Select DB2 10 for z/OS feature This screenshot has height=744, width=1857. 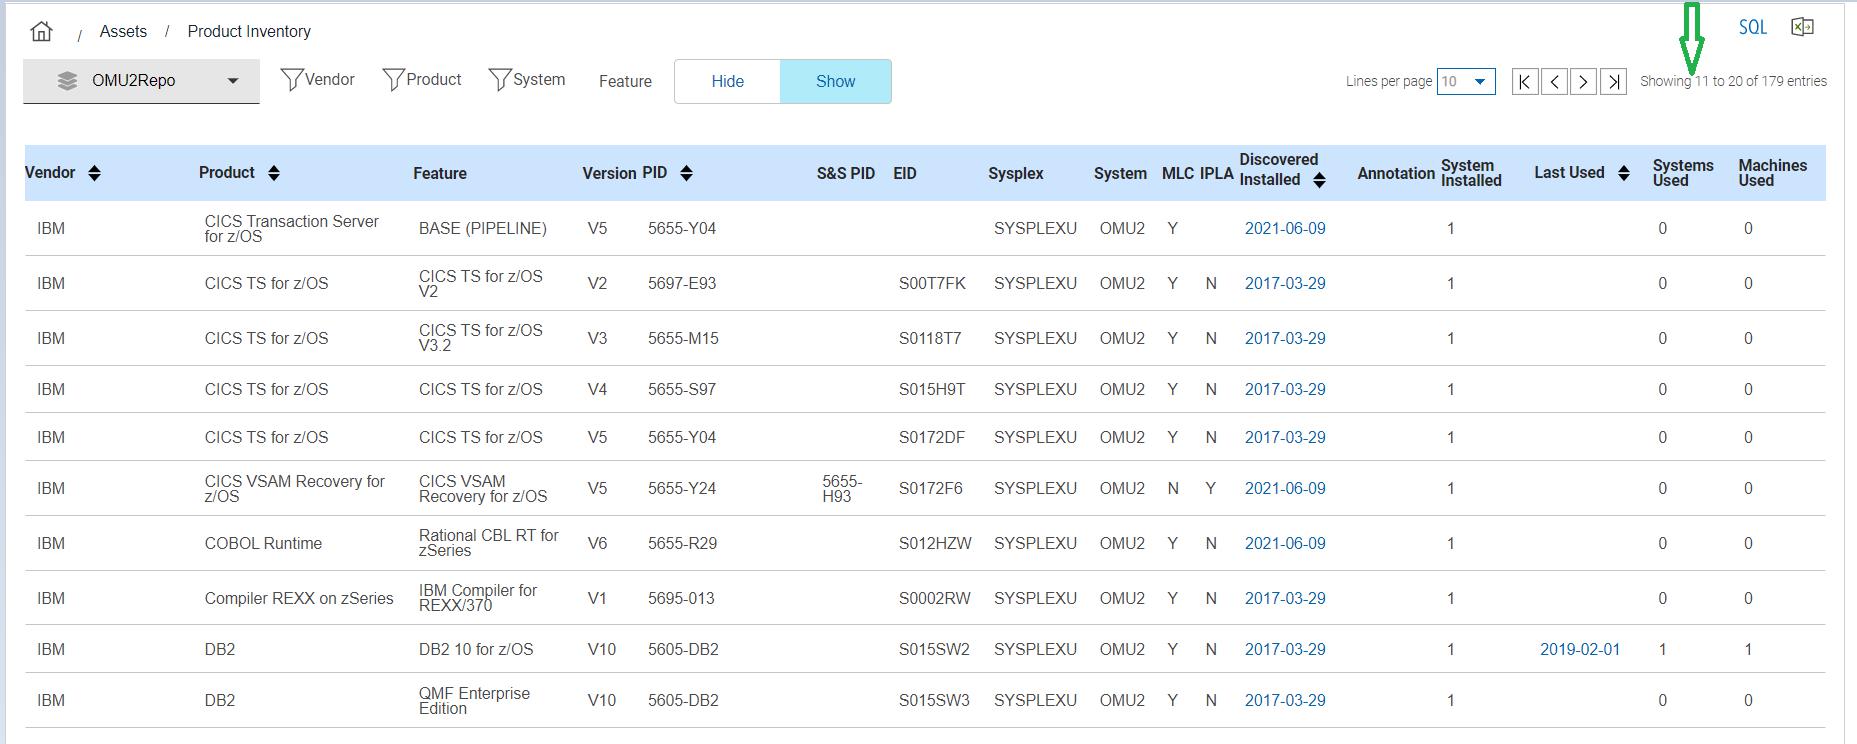click(x=476, y=649)
